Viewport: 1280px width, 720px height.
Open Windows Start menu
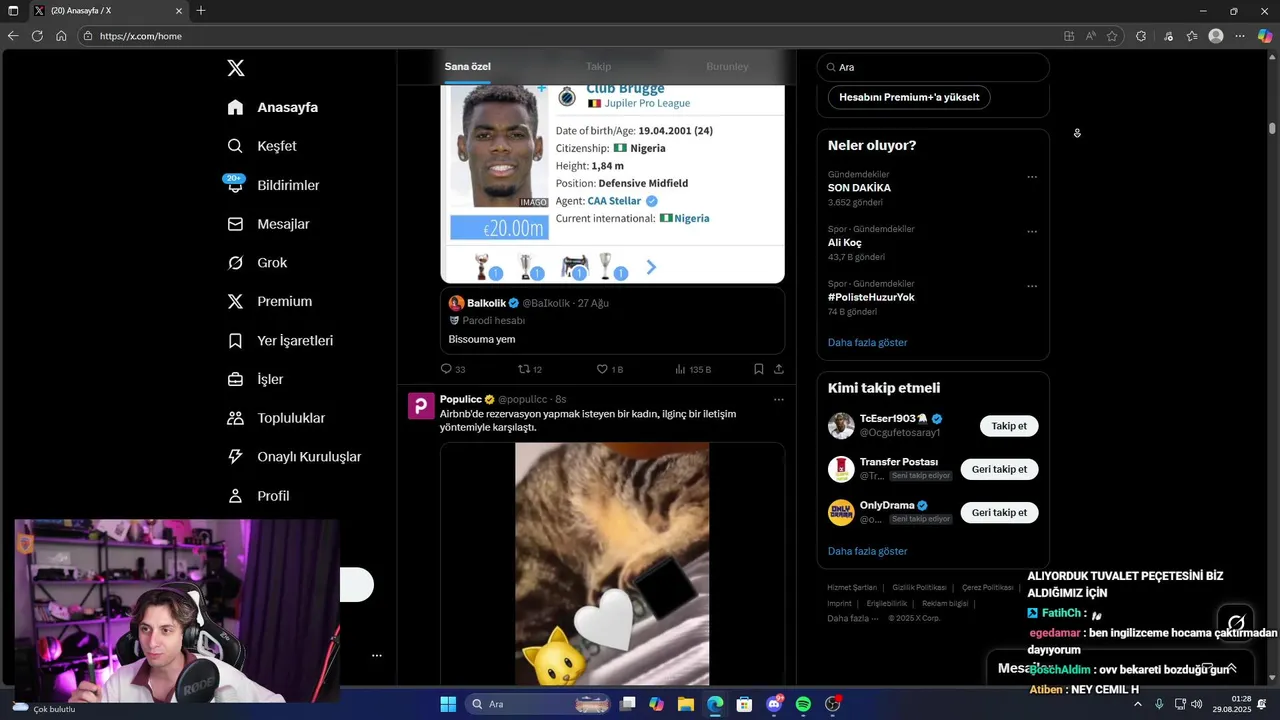coord(448,704)
